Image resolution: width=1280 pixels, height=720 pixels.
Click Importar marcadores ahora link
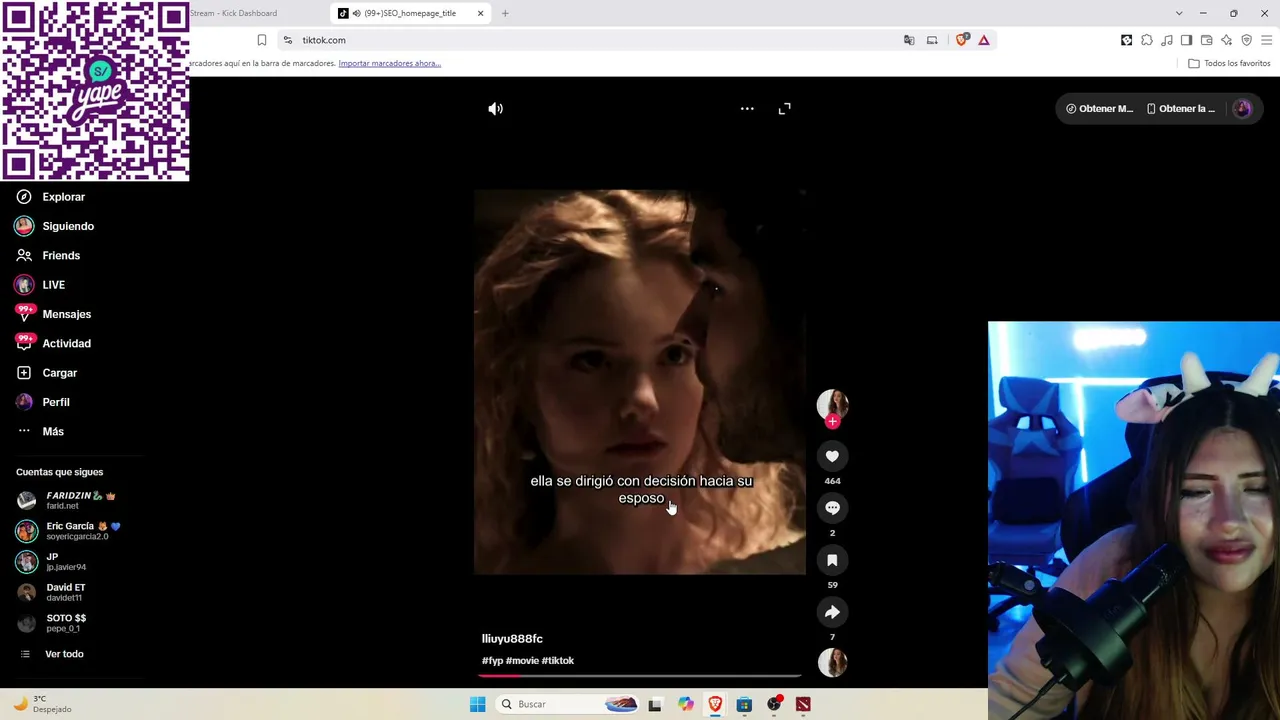point(390,63)
